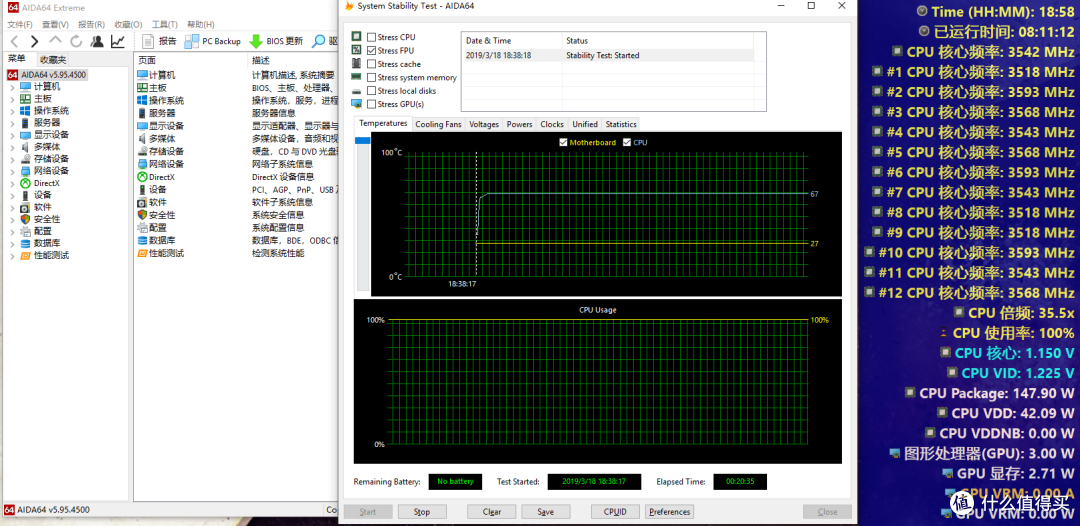Open the 显示设备 icon in the page list

click(x=143, y=125)
